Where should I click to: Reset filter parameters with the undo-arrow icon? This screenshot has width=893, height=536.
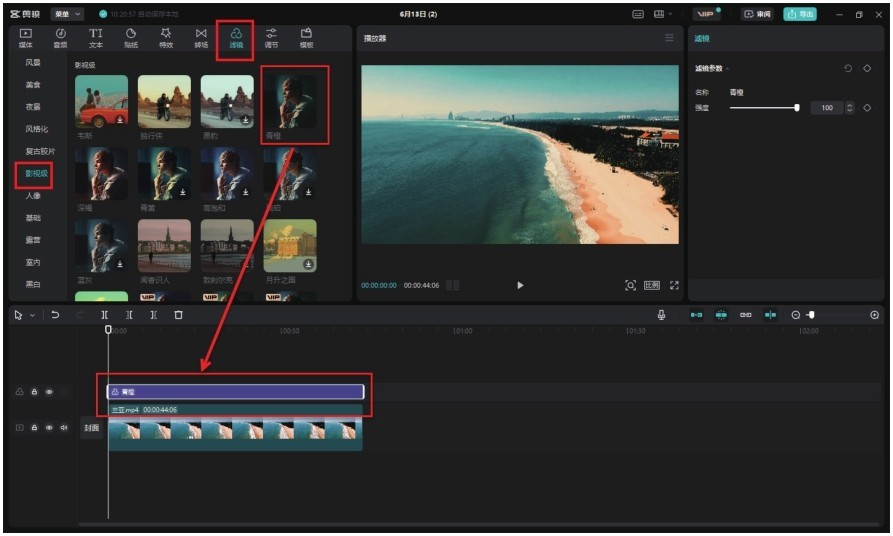click(848, 68)
